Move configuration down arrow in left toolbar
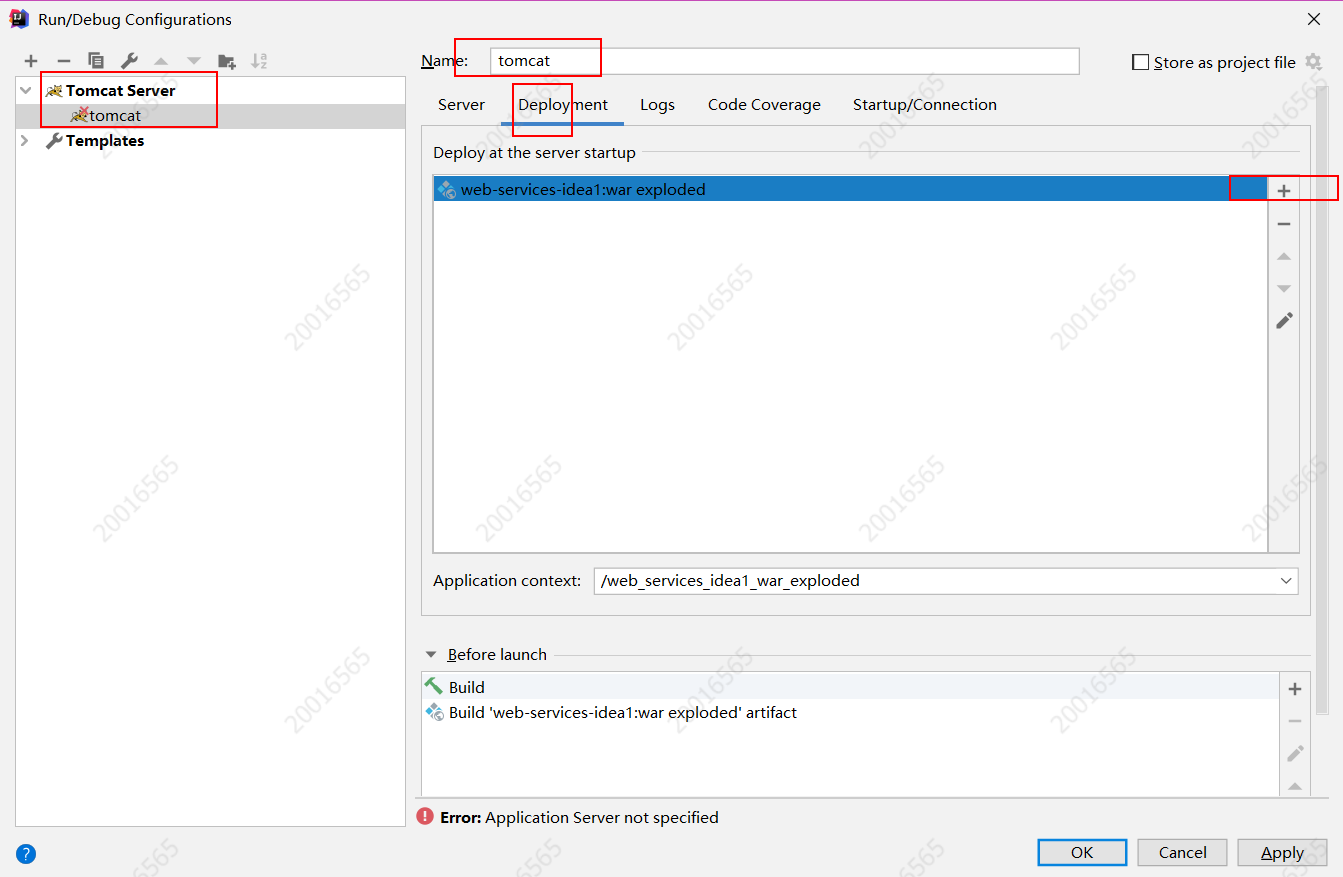This screenshot has width=1343, height=877. coord(194,61)
